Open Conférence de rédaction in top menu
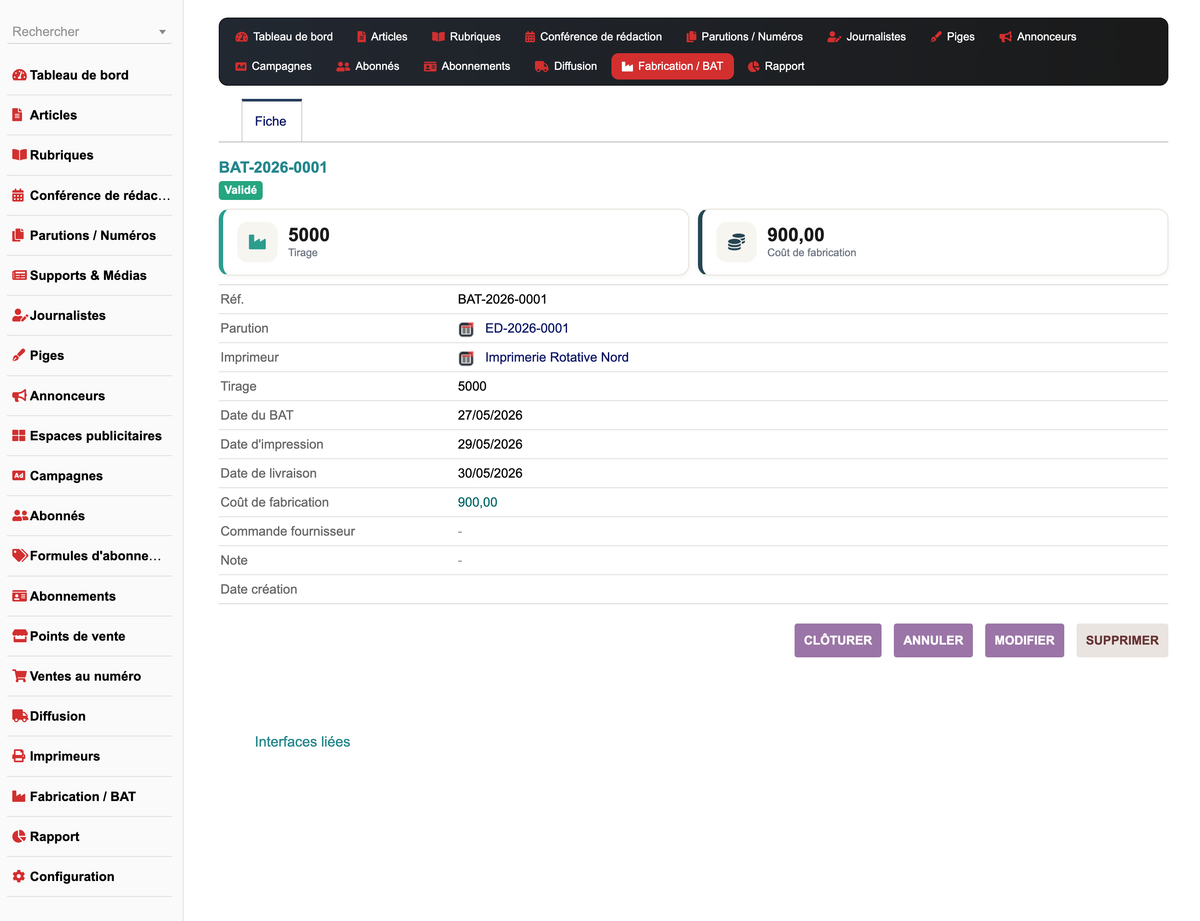Image resolution: width=1200 pixels, height=921 pixels. tap(593, 37)
